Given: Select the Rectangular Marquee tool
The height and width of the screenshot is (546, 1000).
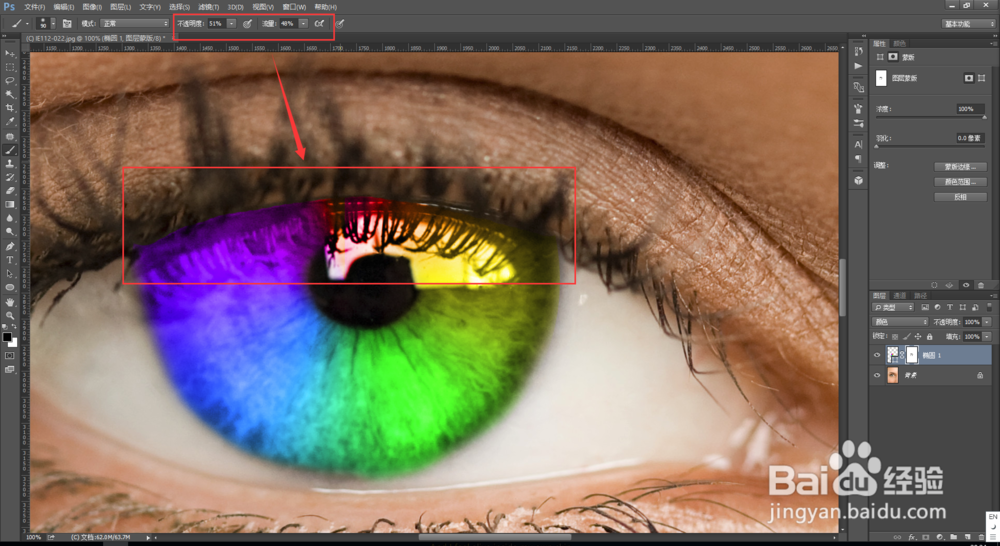Looking at the screenshot, I should (10, 67).
